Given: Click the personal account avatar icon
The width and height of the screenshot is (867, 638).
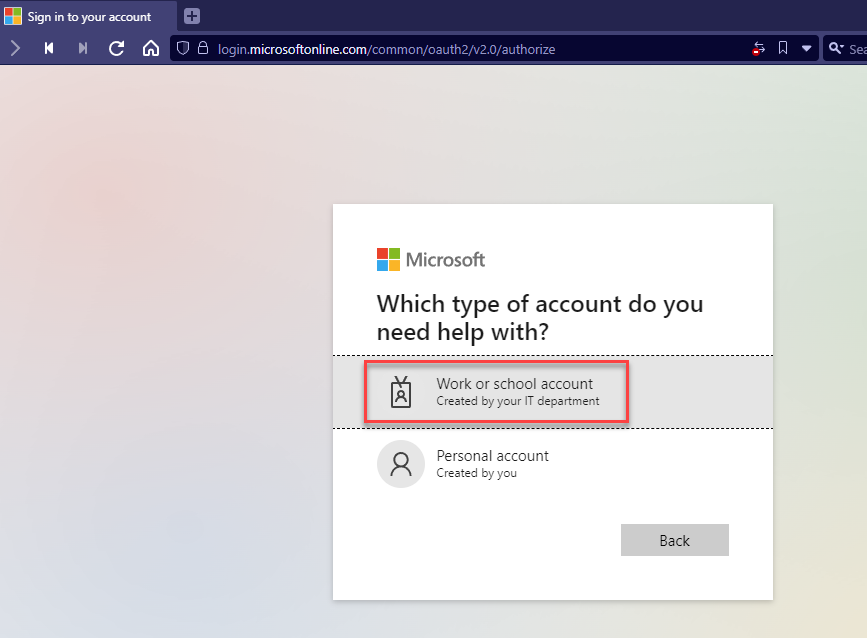Looking at the screenshot, I should coord(401,464).
